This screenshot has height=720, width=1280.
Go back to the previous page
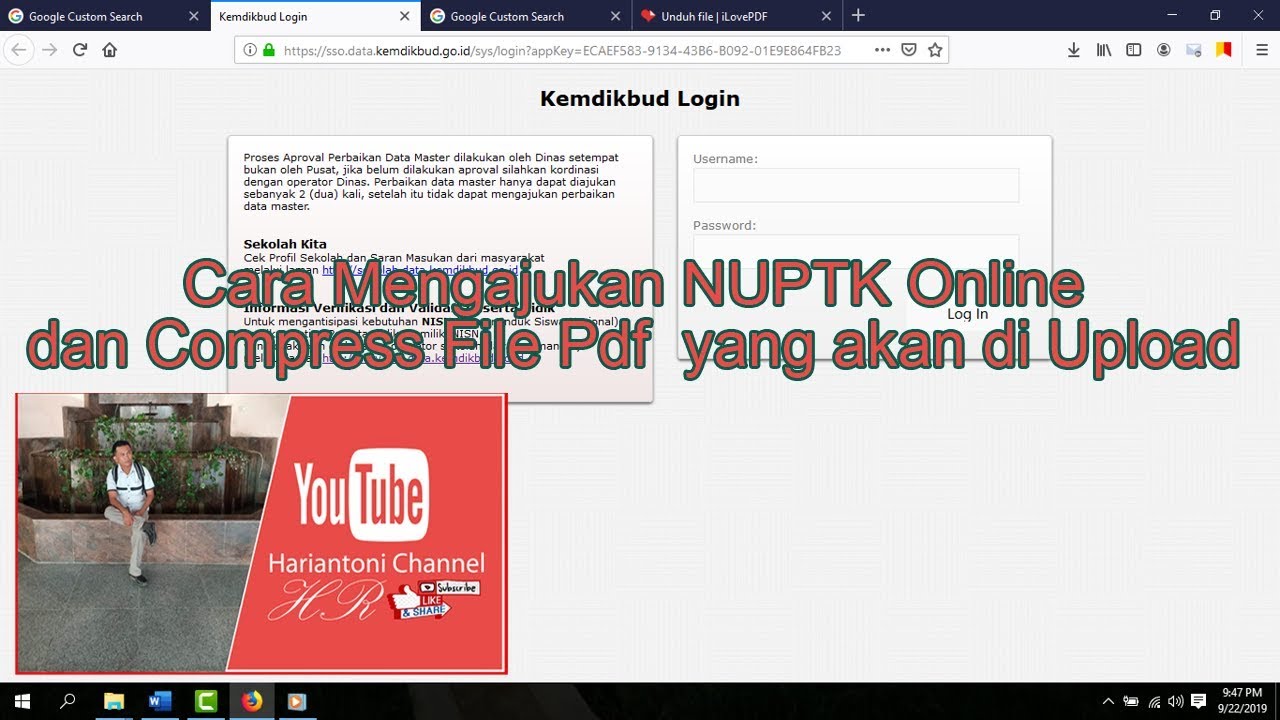coord(19,50)
